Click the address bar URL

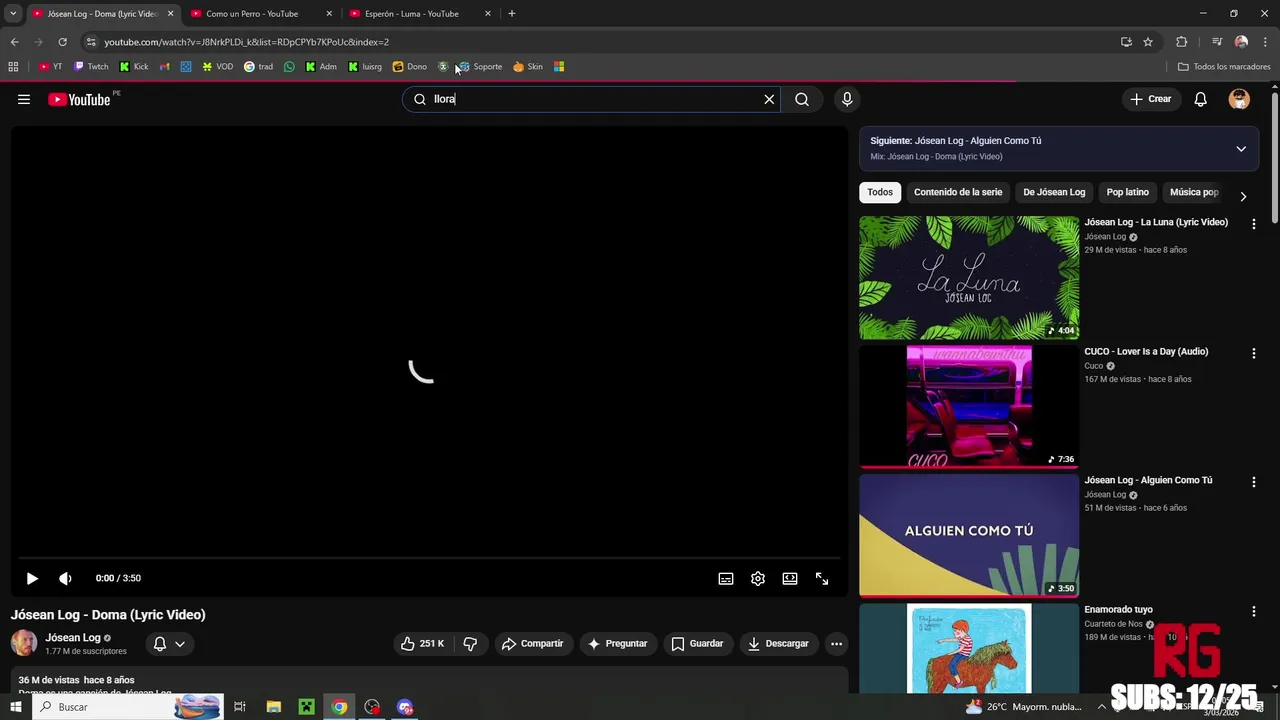246,42
